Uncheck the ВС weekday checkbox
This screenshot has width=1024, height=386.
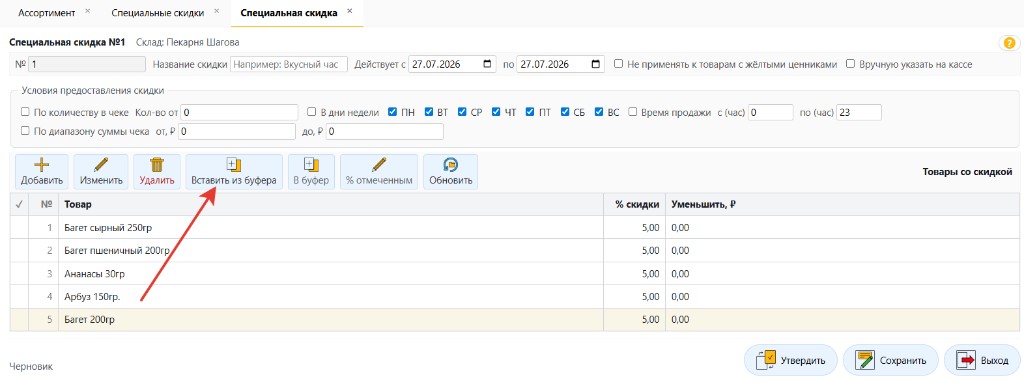coord(600,112)
